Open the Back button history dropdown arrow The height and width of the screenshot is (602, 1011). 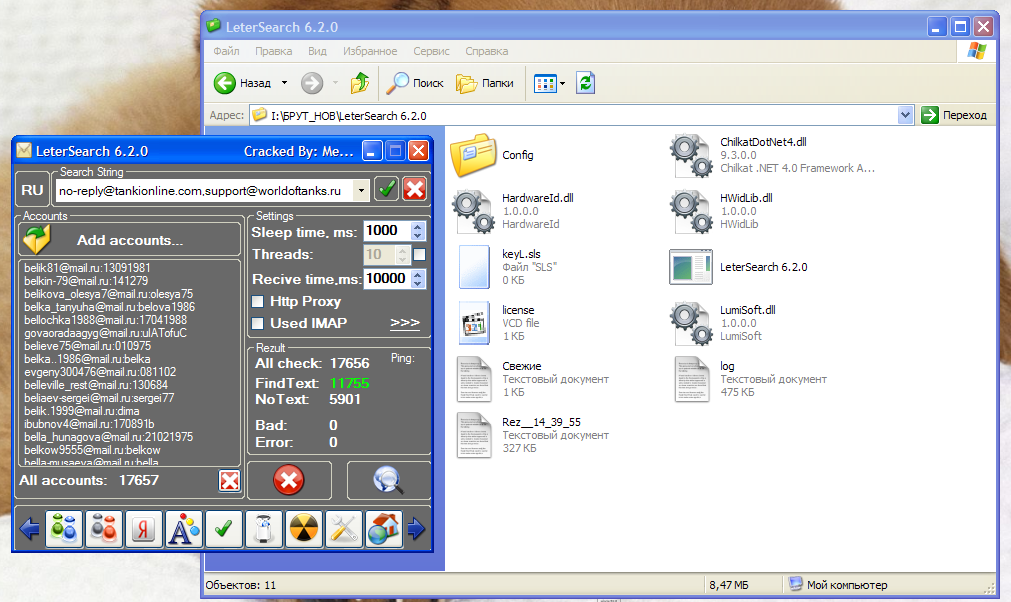tap(284, 83)
